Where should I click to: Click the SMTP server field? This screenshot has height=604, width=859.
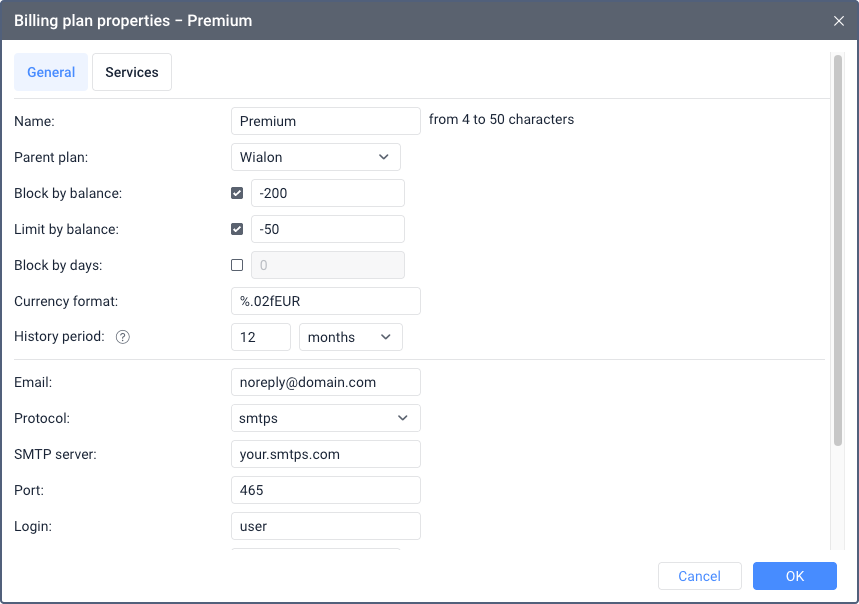click(325, 454)
